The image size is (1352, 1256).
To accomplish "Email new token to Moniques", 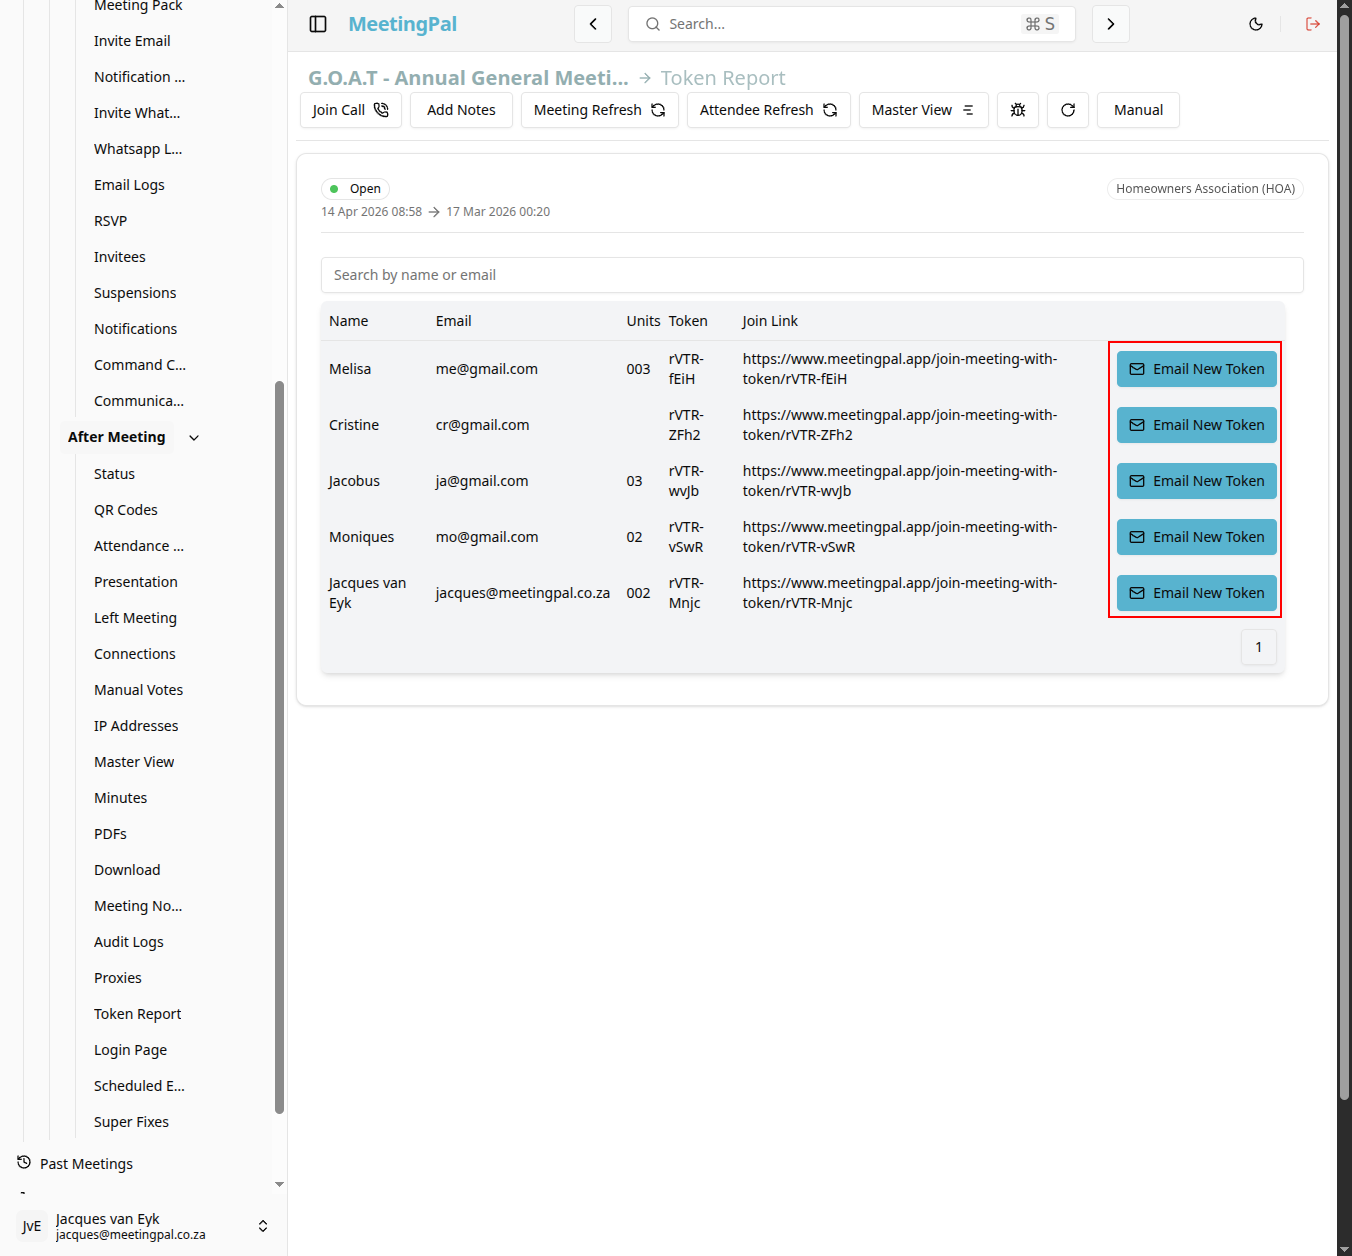I will tap(1197, 537).
